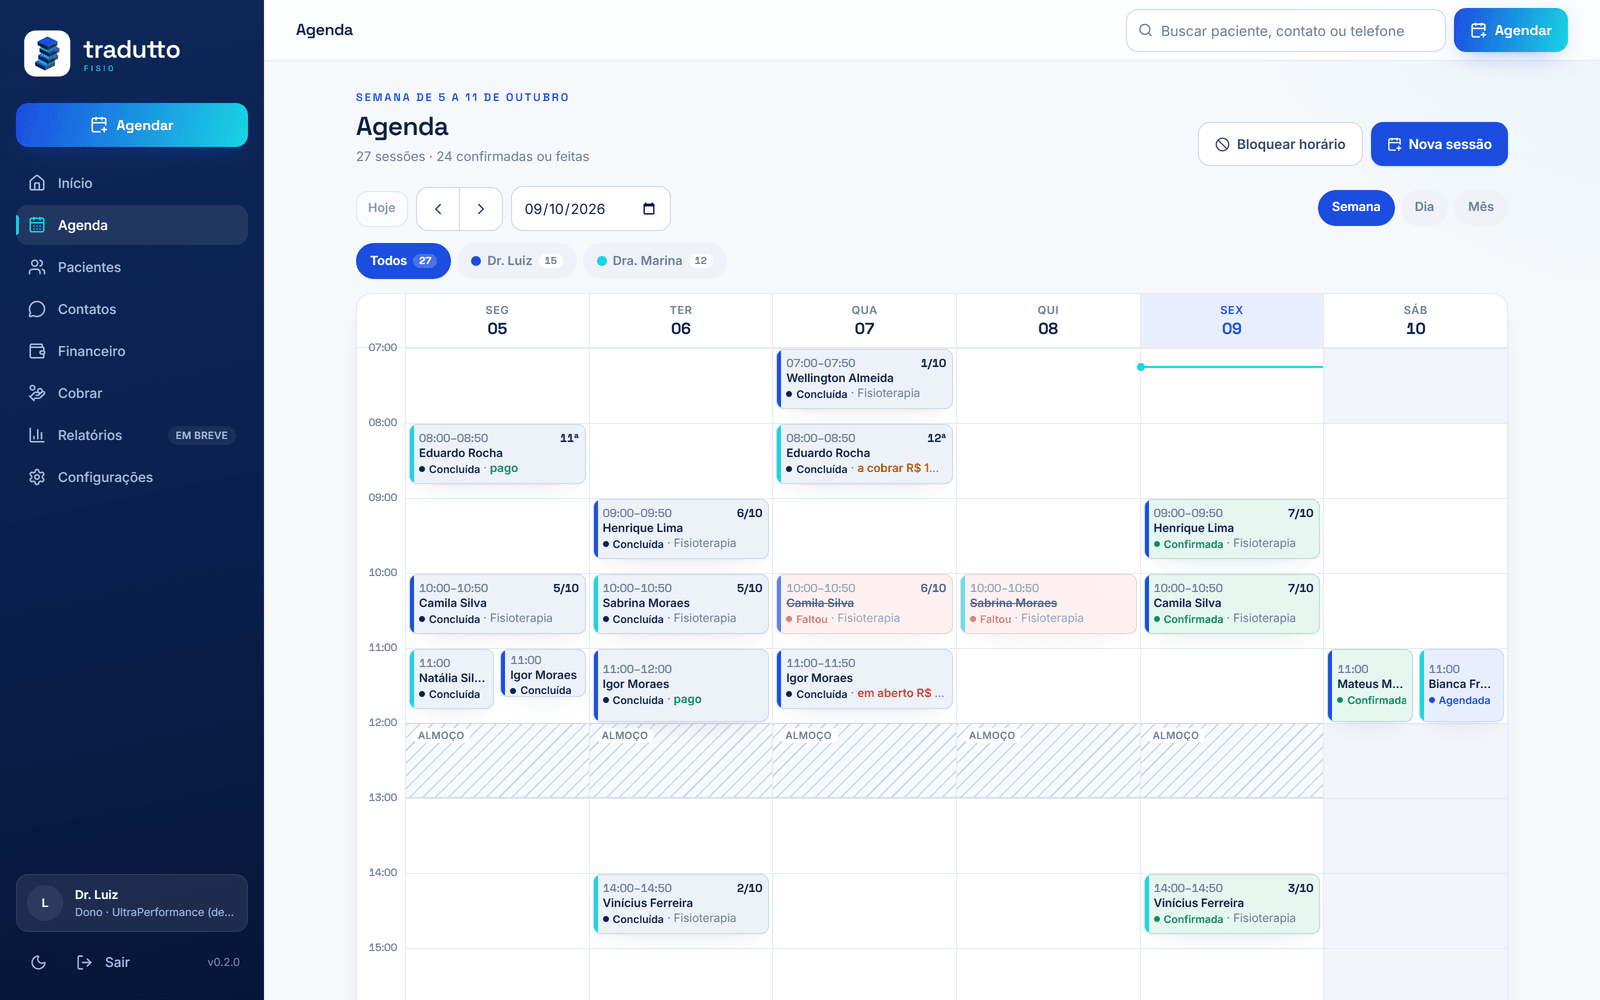Image resolution: width=1600 pixels, height=1000 pixels.
Task: Go to the previous week arrow
Action: 438,209
